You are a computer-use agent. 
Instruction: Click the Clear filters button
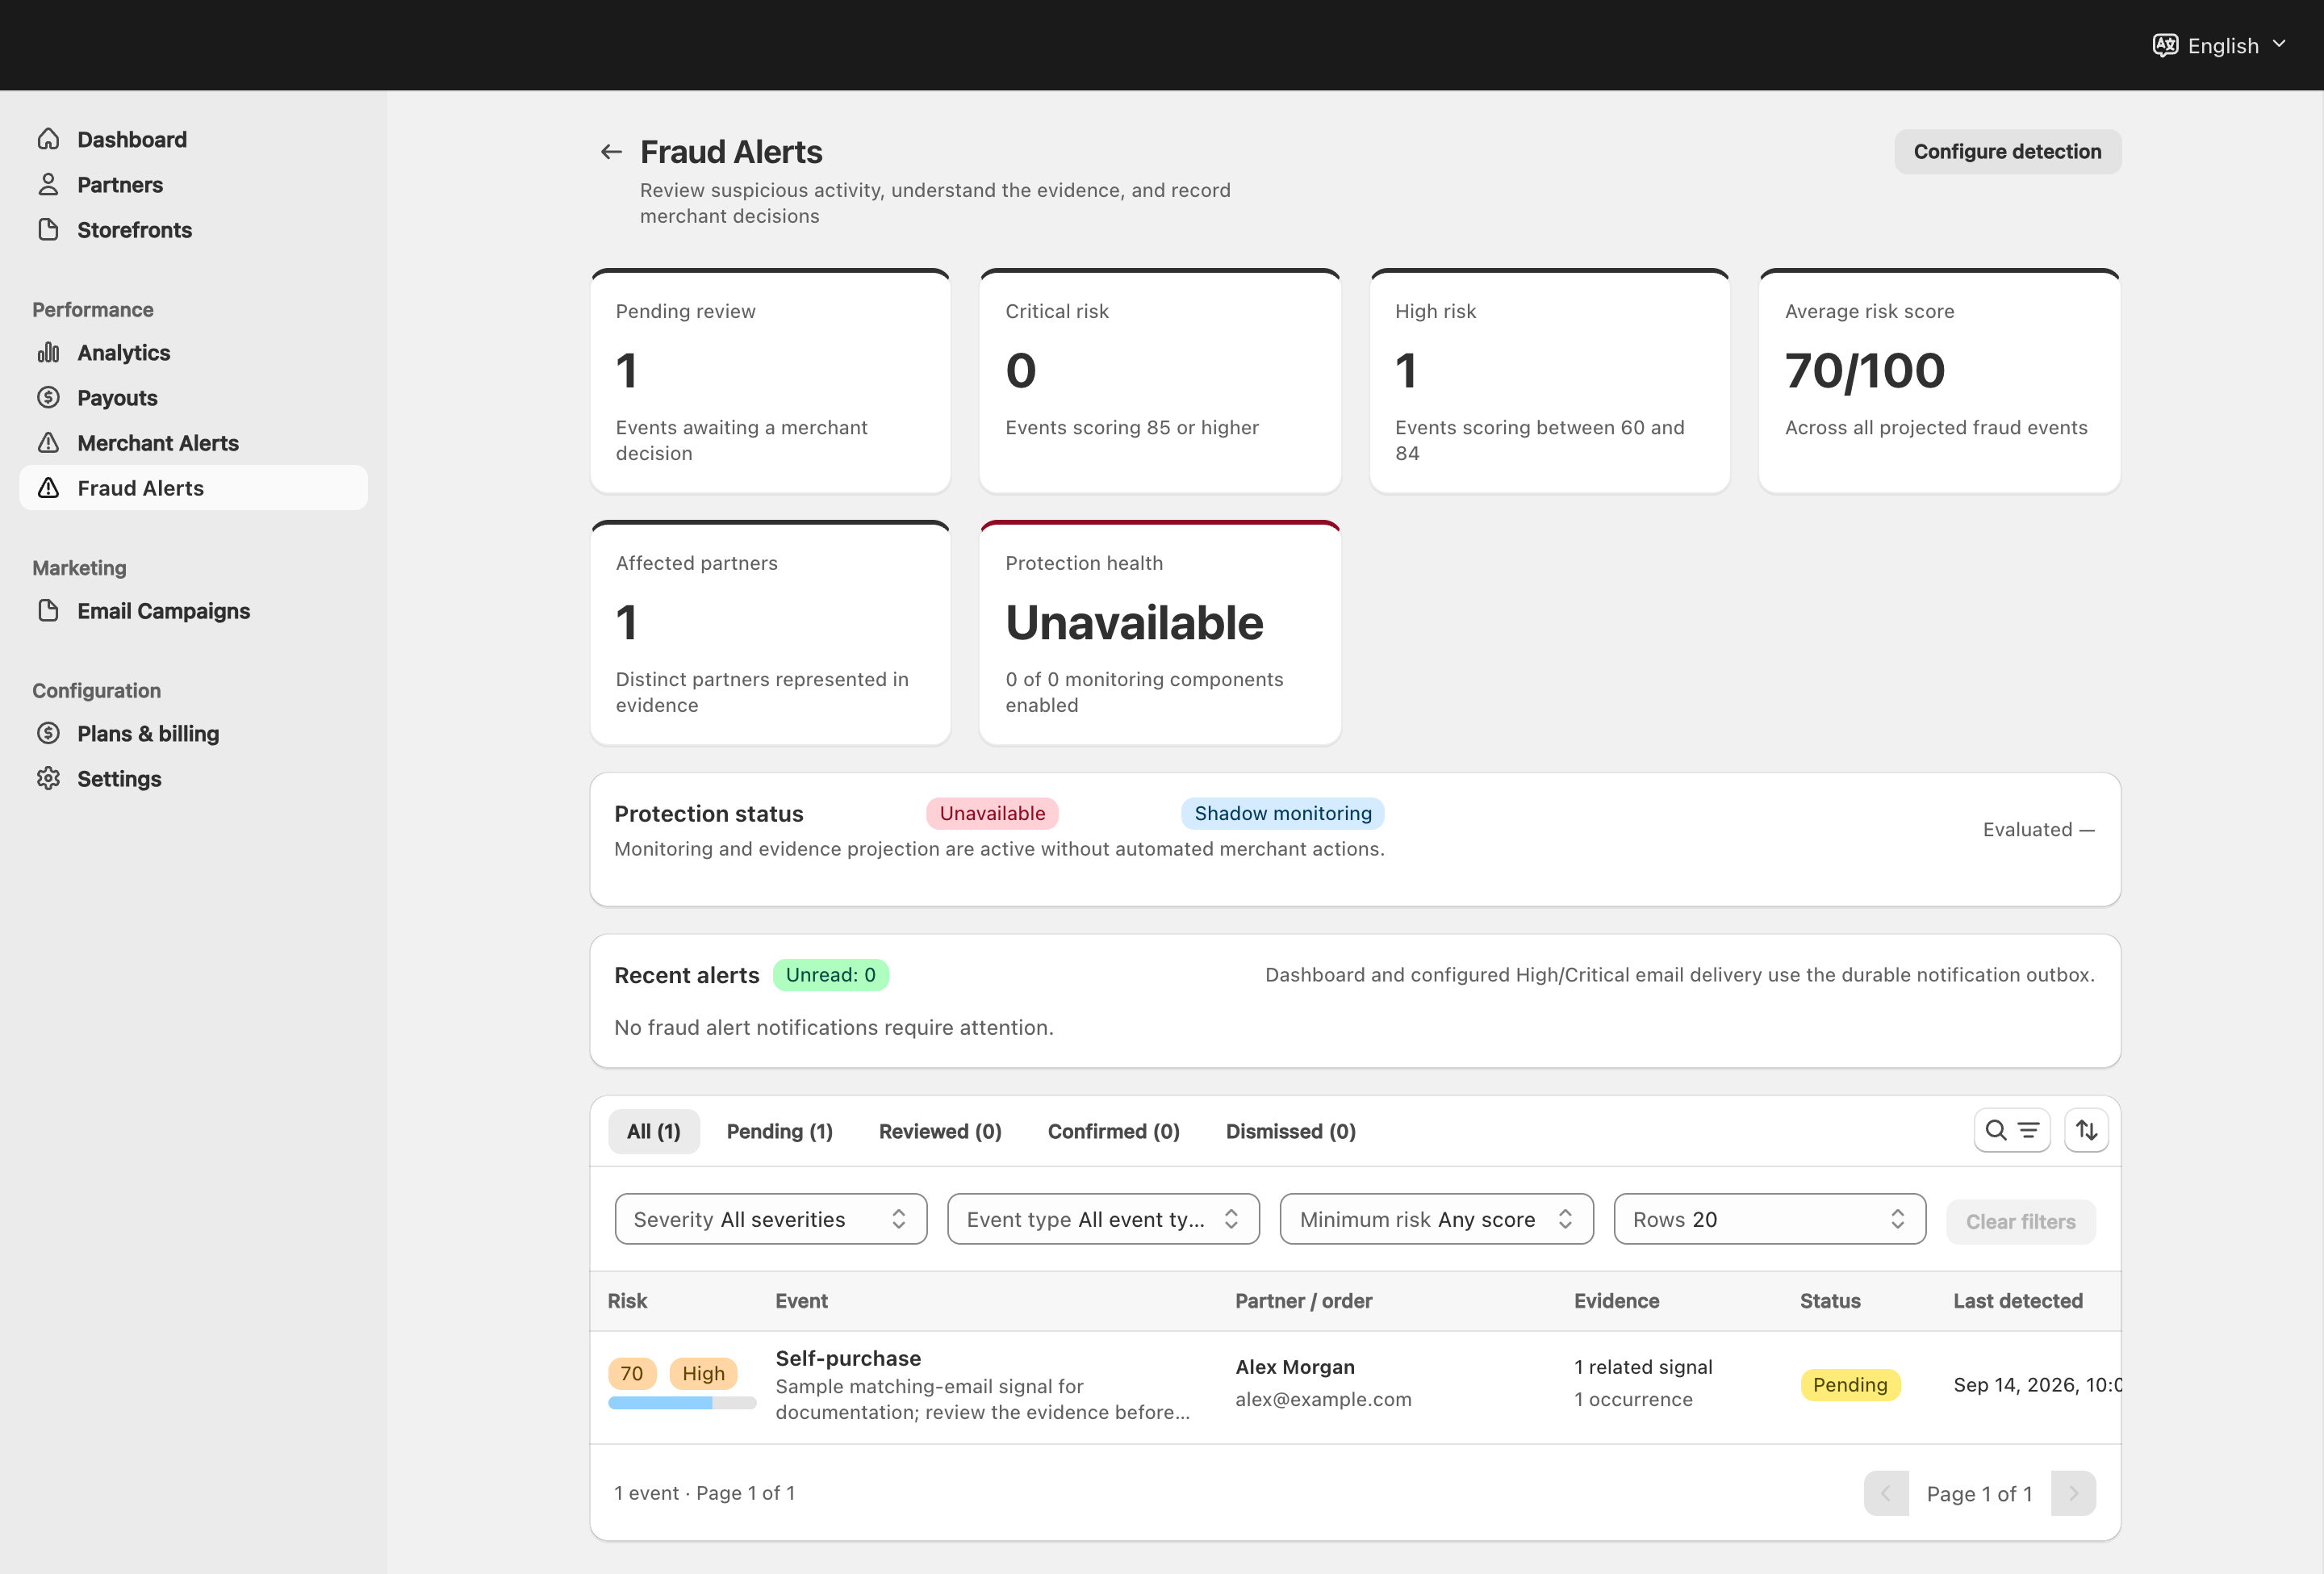[x=2020, y=1221]
